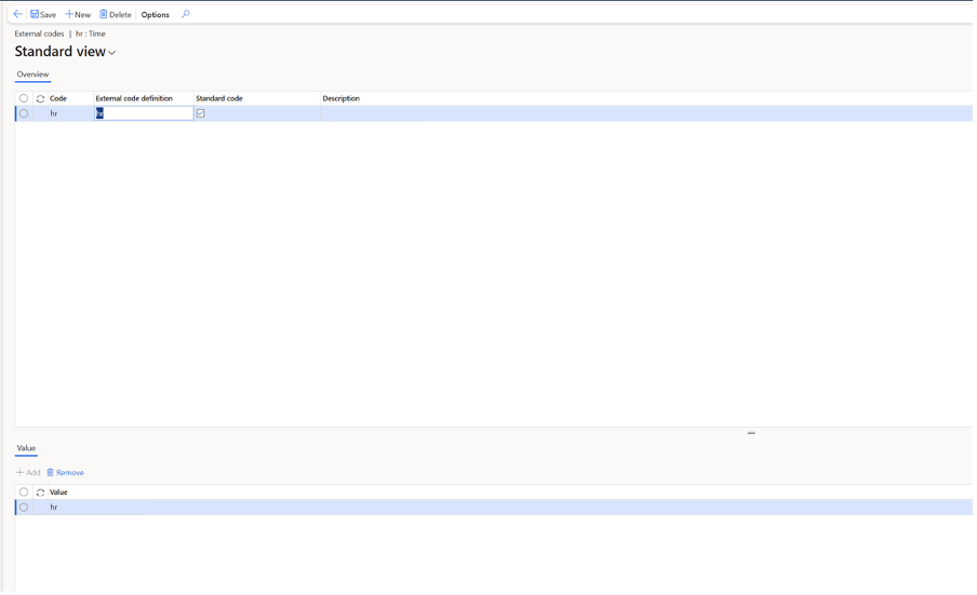
Task: Click the back arrow to navigate back
Action: pos(16,13)
